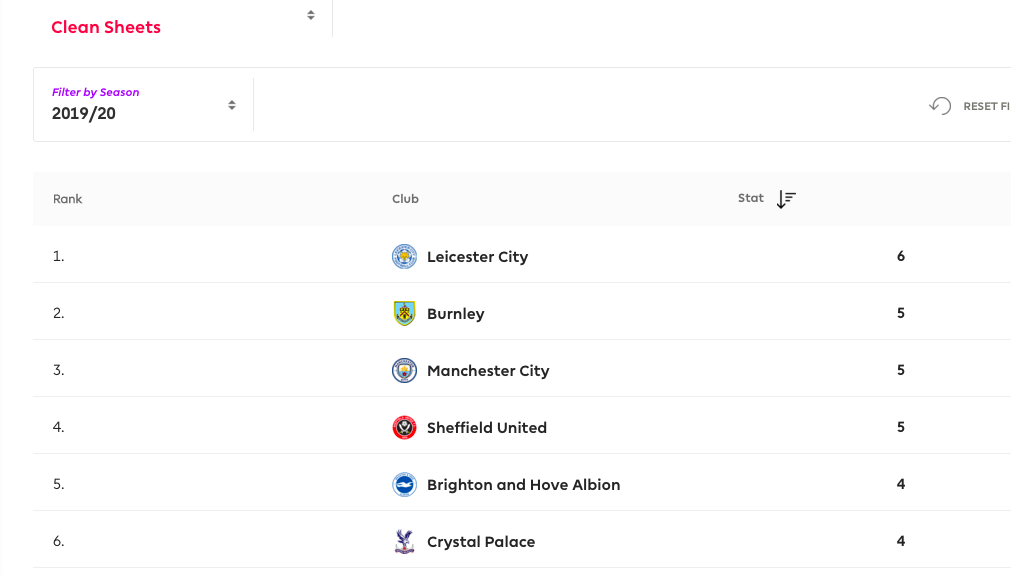Click the RESET FILTERS button text
This screenshot has width=1011, height=575.
tap(986, 106)
